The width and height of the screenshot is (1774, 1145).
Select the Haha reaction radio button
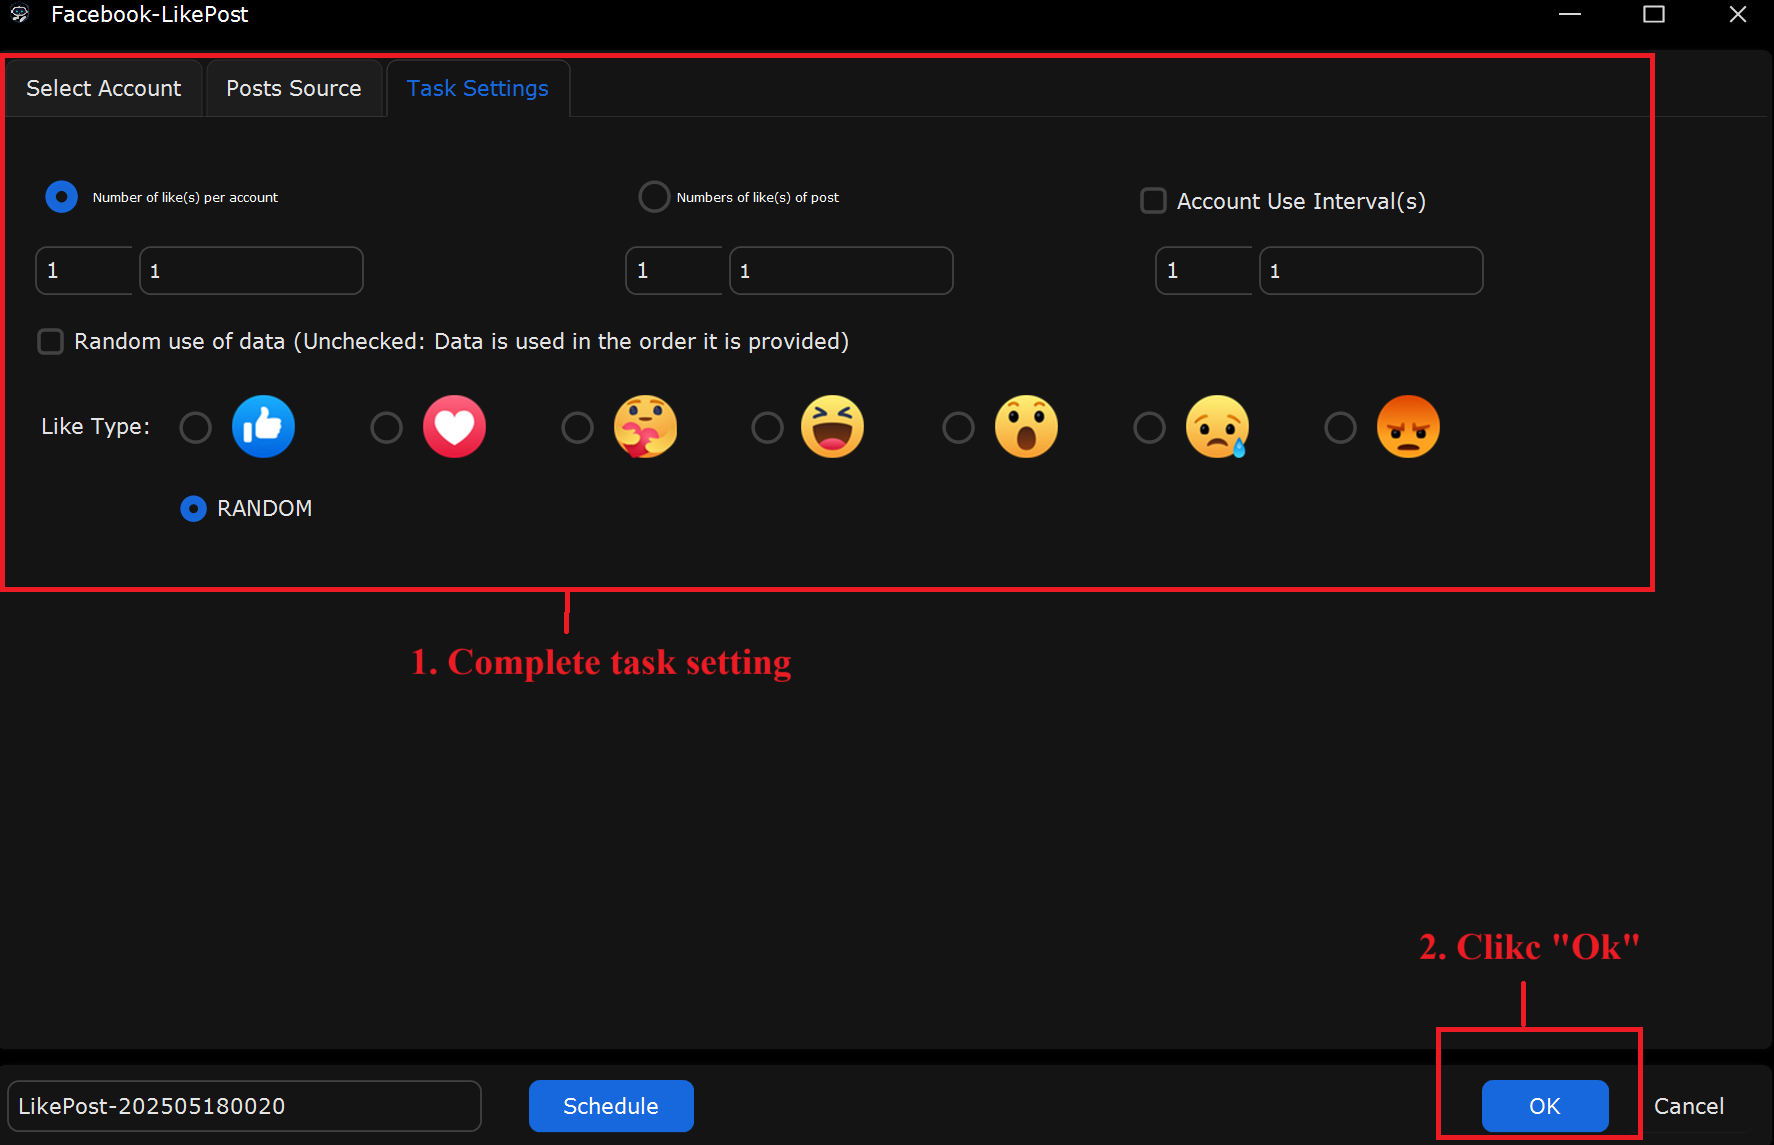coord(767,428)
